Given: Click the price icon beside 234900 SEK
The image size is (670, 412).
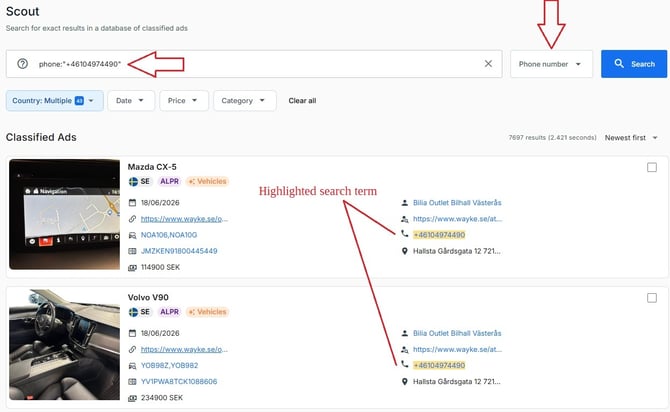Looking at the screenshot, I should 132,398.
